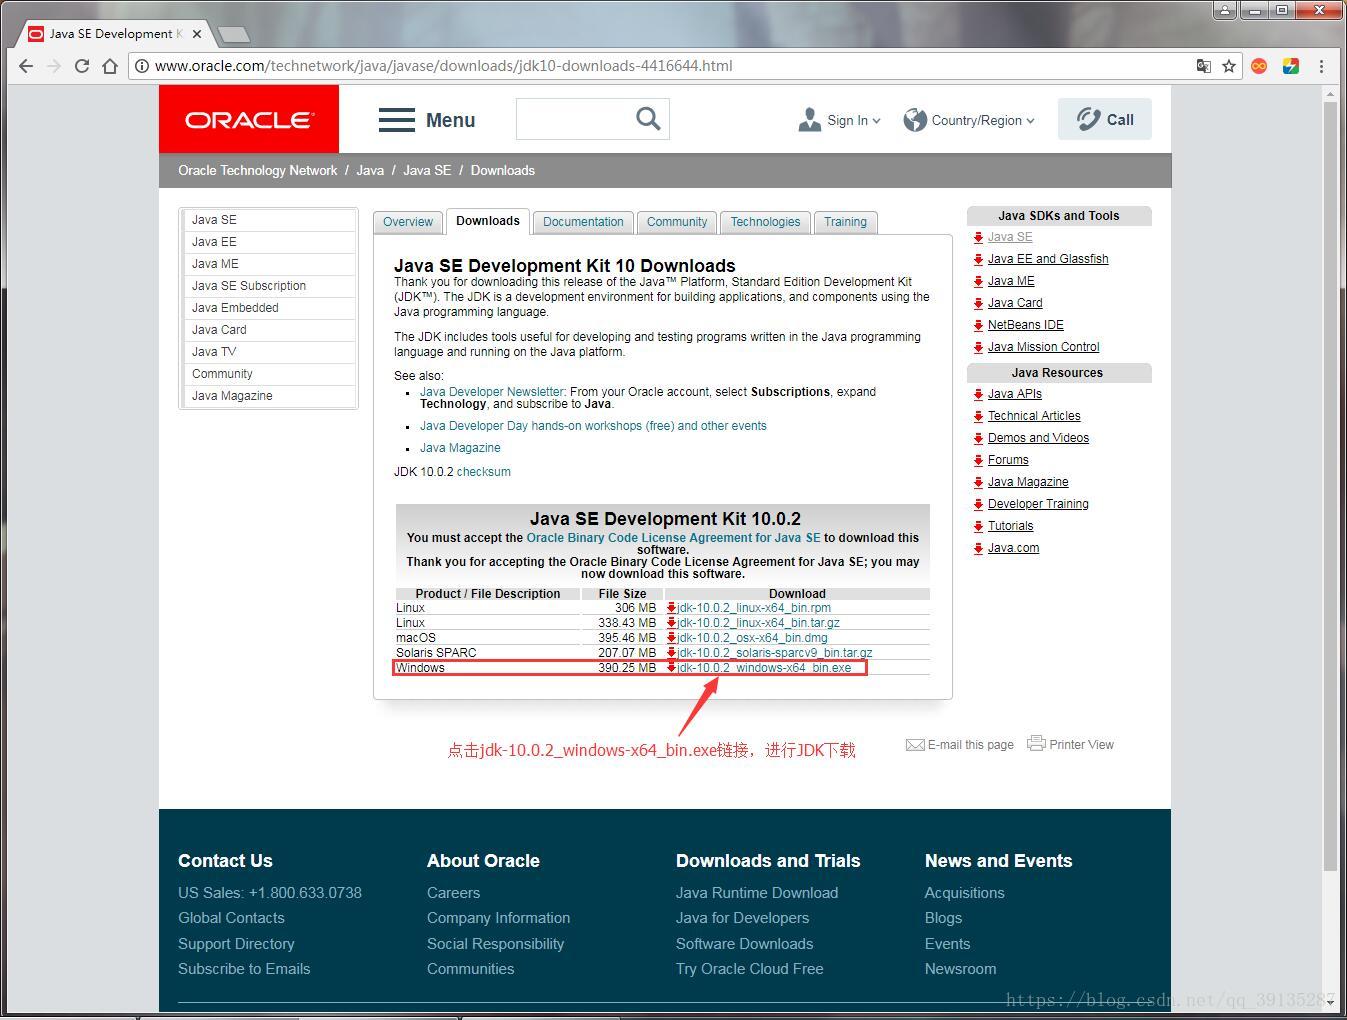Switch to the Overview tab
The image size is (1347, 1020).
pyautogui.click(x=408, y=222)
